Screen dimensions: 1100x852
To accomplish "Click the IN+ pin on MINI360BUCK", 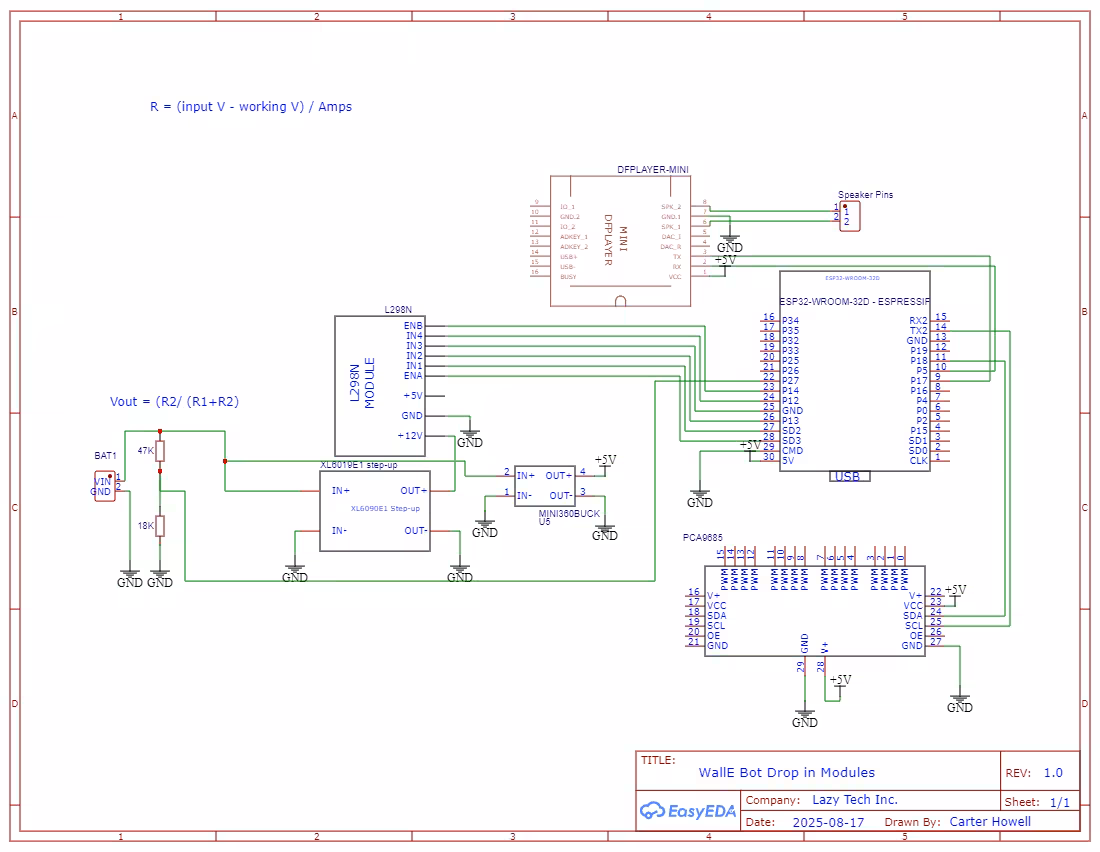I will [x=525, y=475].
